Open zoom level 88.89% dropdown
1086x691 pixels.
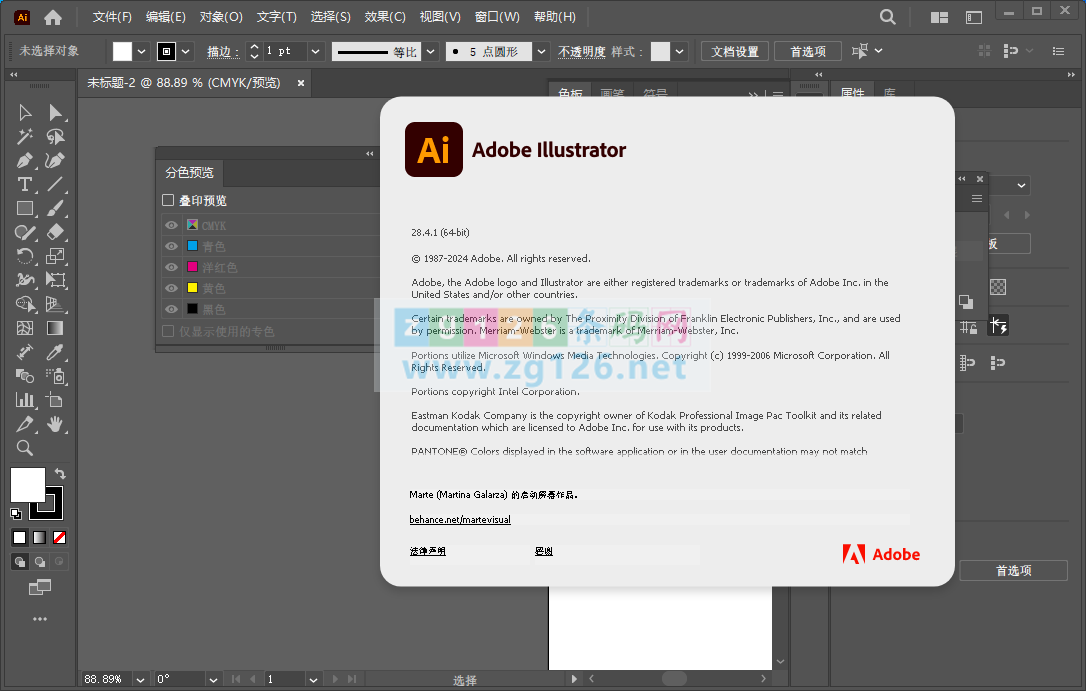[x=140, y=679]
